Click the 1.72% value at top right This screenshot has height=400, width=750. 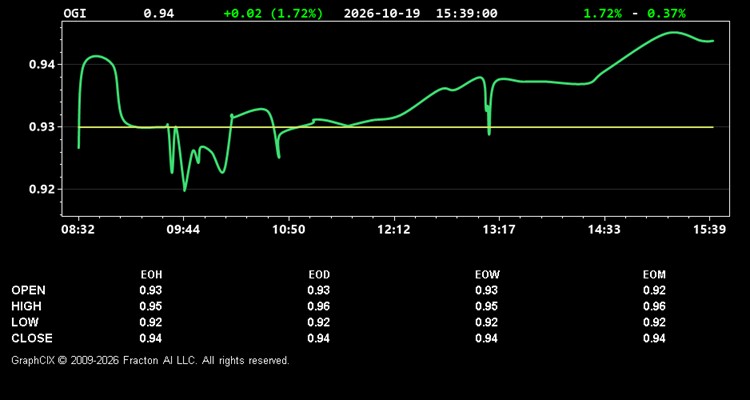603,13
